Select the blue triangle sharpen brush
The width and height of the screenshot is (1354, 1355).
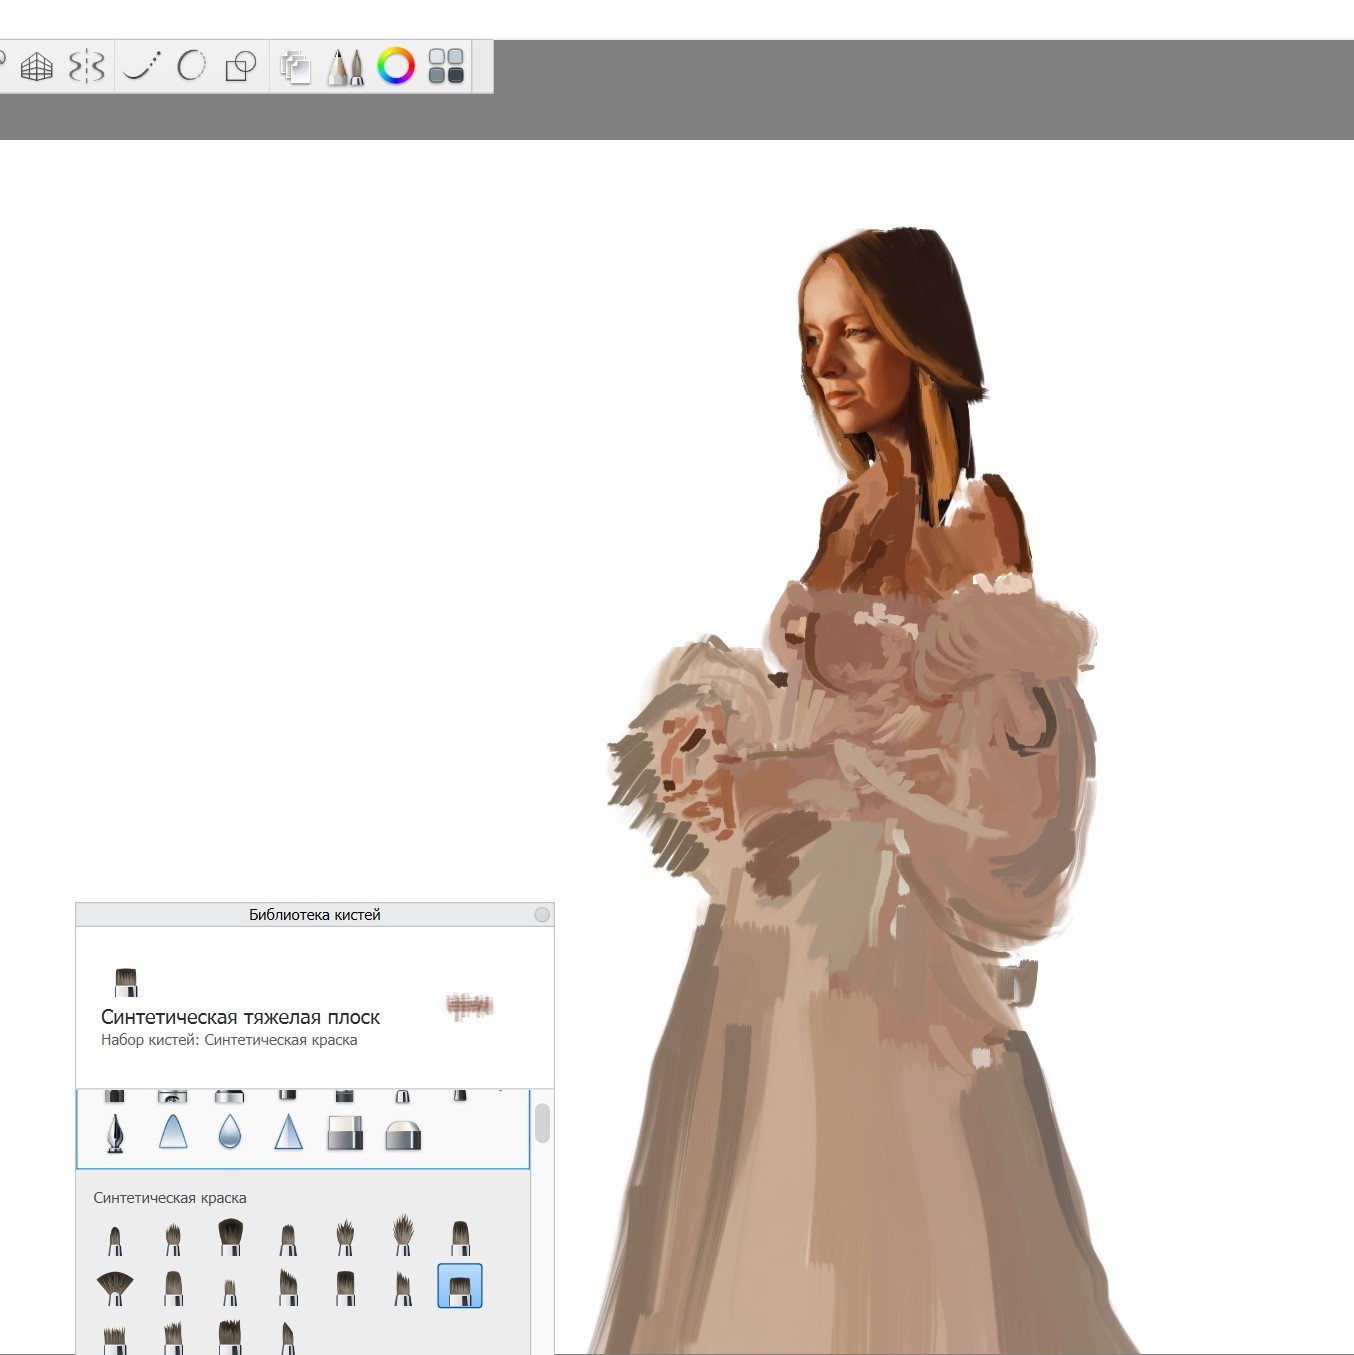pyautogui.click(x=288, y=1132)
